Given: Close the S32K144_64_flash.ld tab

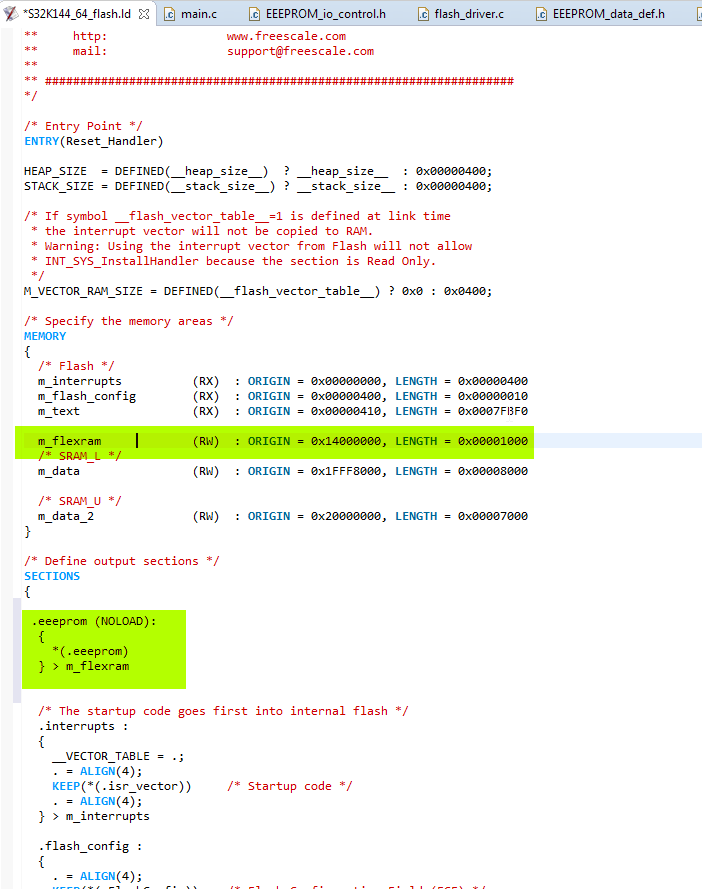Looking at the screenshot, I should (144, 14).
